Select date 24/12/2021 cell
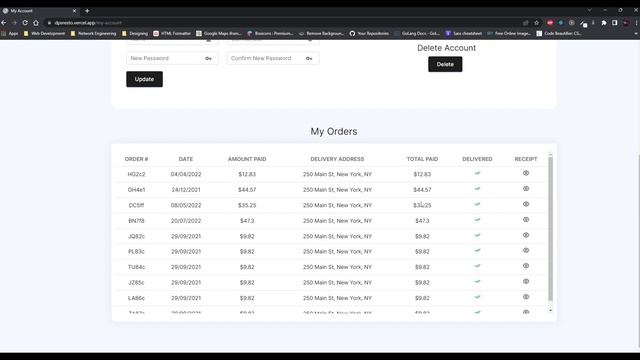This screenshot has width=640, height=360. click(186, 190)
